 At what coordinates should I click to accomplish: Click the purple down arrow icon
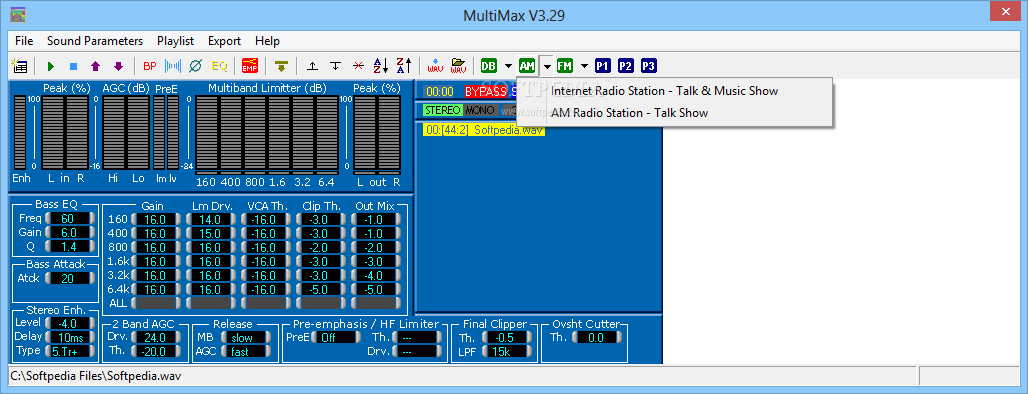[x=119, y=66]
